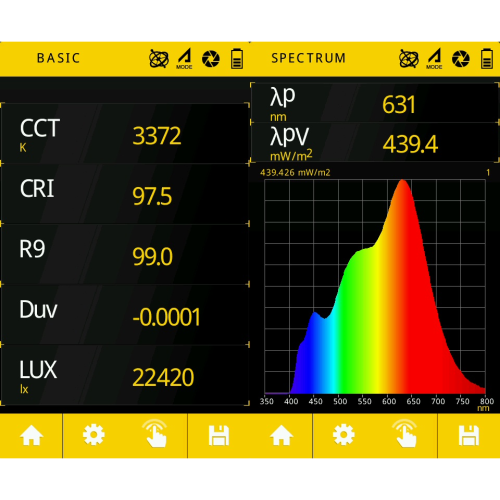This screenshot has height=500, width=500.
Task: Save the measurement on the SPECTRUM screen
Action: pos(469,435)
